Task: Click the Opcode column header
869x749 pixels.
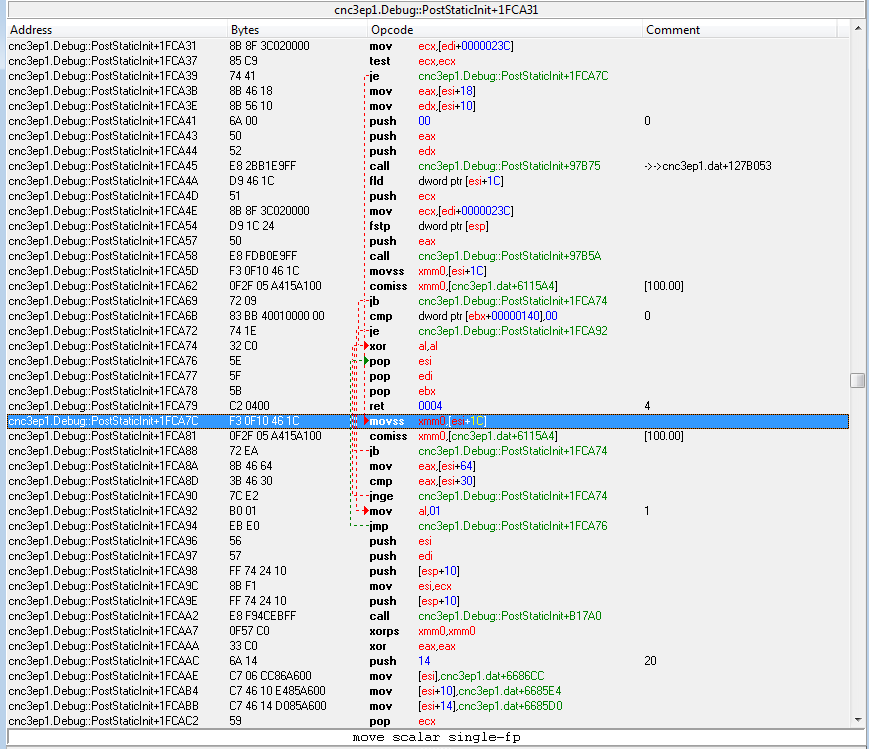Action: tap(392, 30)
